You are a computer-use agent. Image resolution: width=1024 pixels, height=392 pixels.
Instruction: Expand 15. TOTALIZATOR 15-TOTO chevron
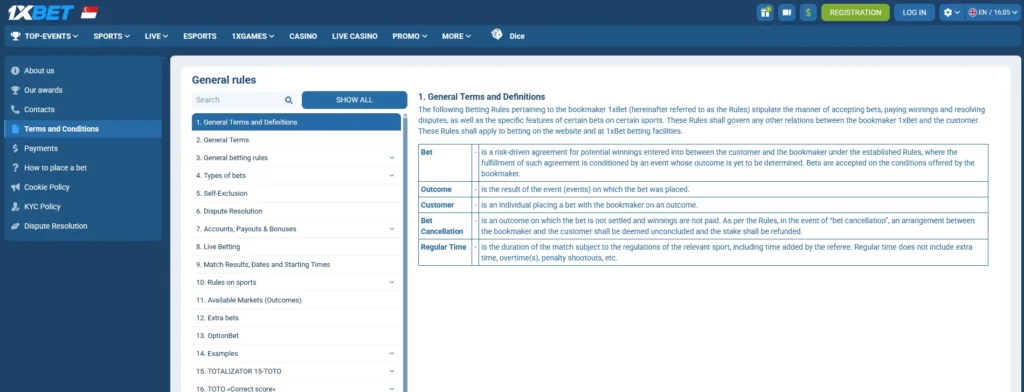(x=392, y=371)
